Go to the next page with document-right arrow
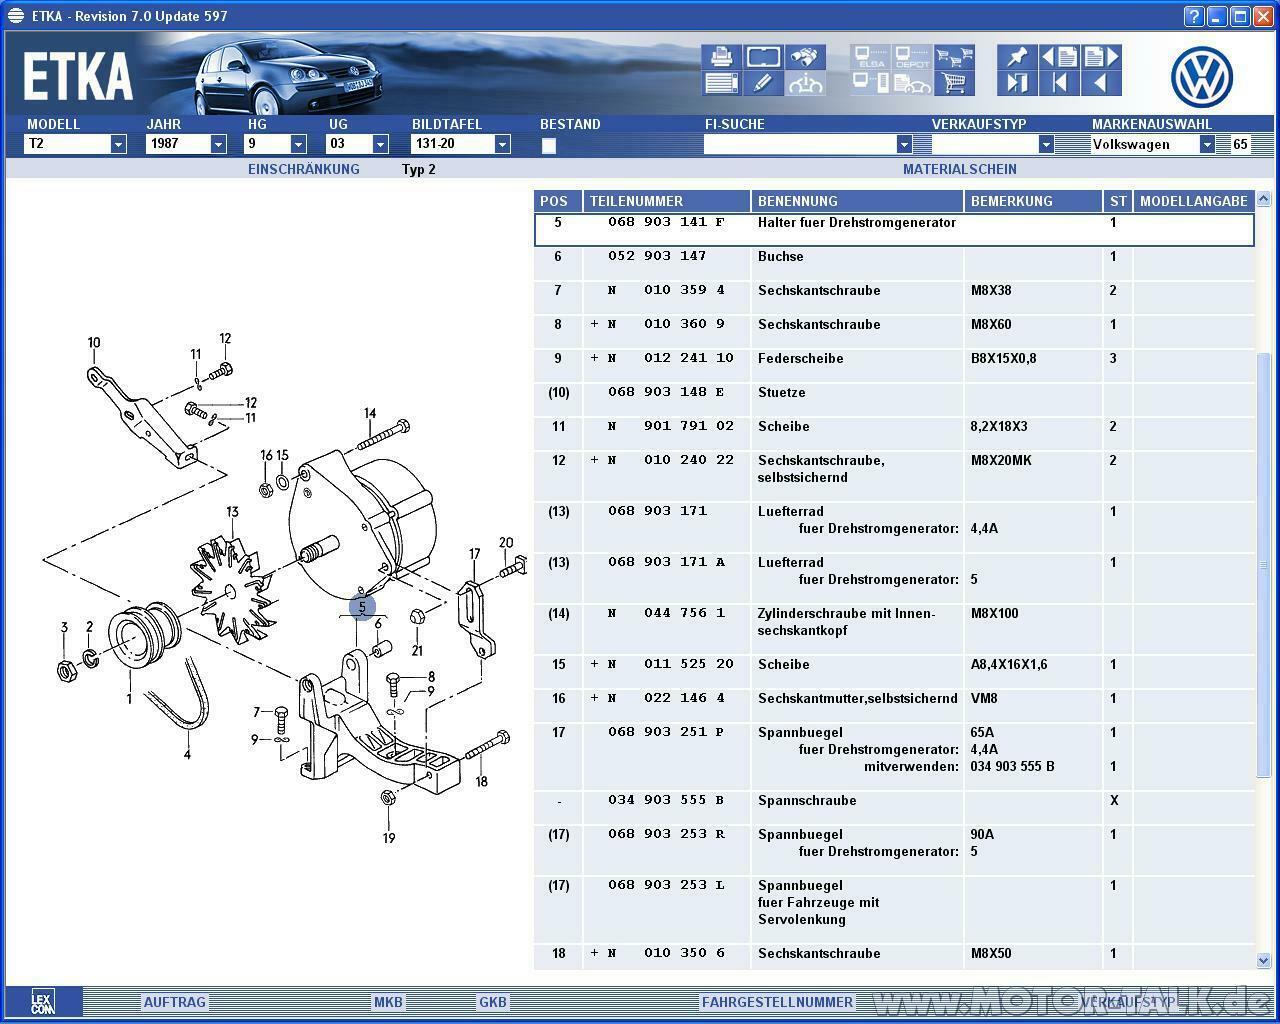 click(1101, 57)
